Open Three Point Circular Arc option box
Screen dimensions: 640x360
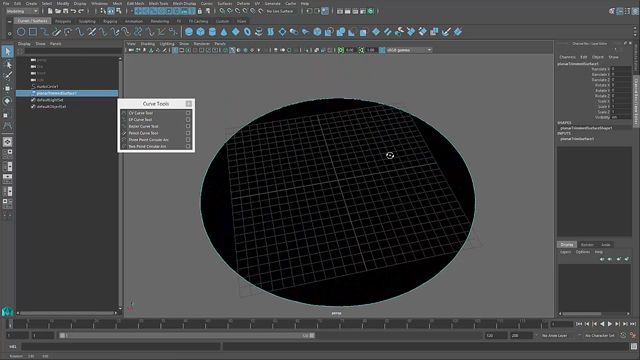[188, 140]
